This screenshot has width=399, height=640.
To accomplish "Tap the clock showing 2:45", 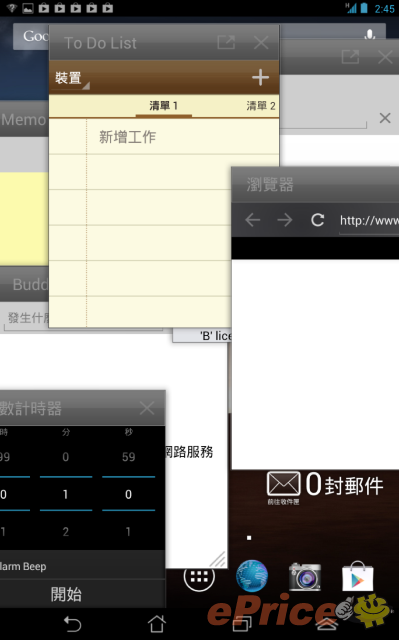I will [x=384, y=8].
